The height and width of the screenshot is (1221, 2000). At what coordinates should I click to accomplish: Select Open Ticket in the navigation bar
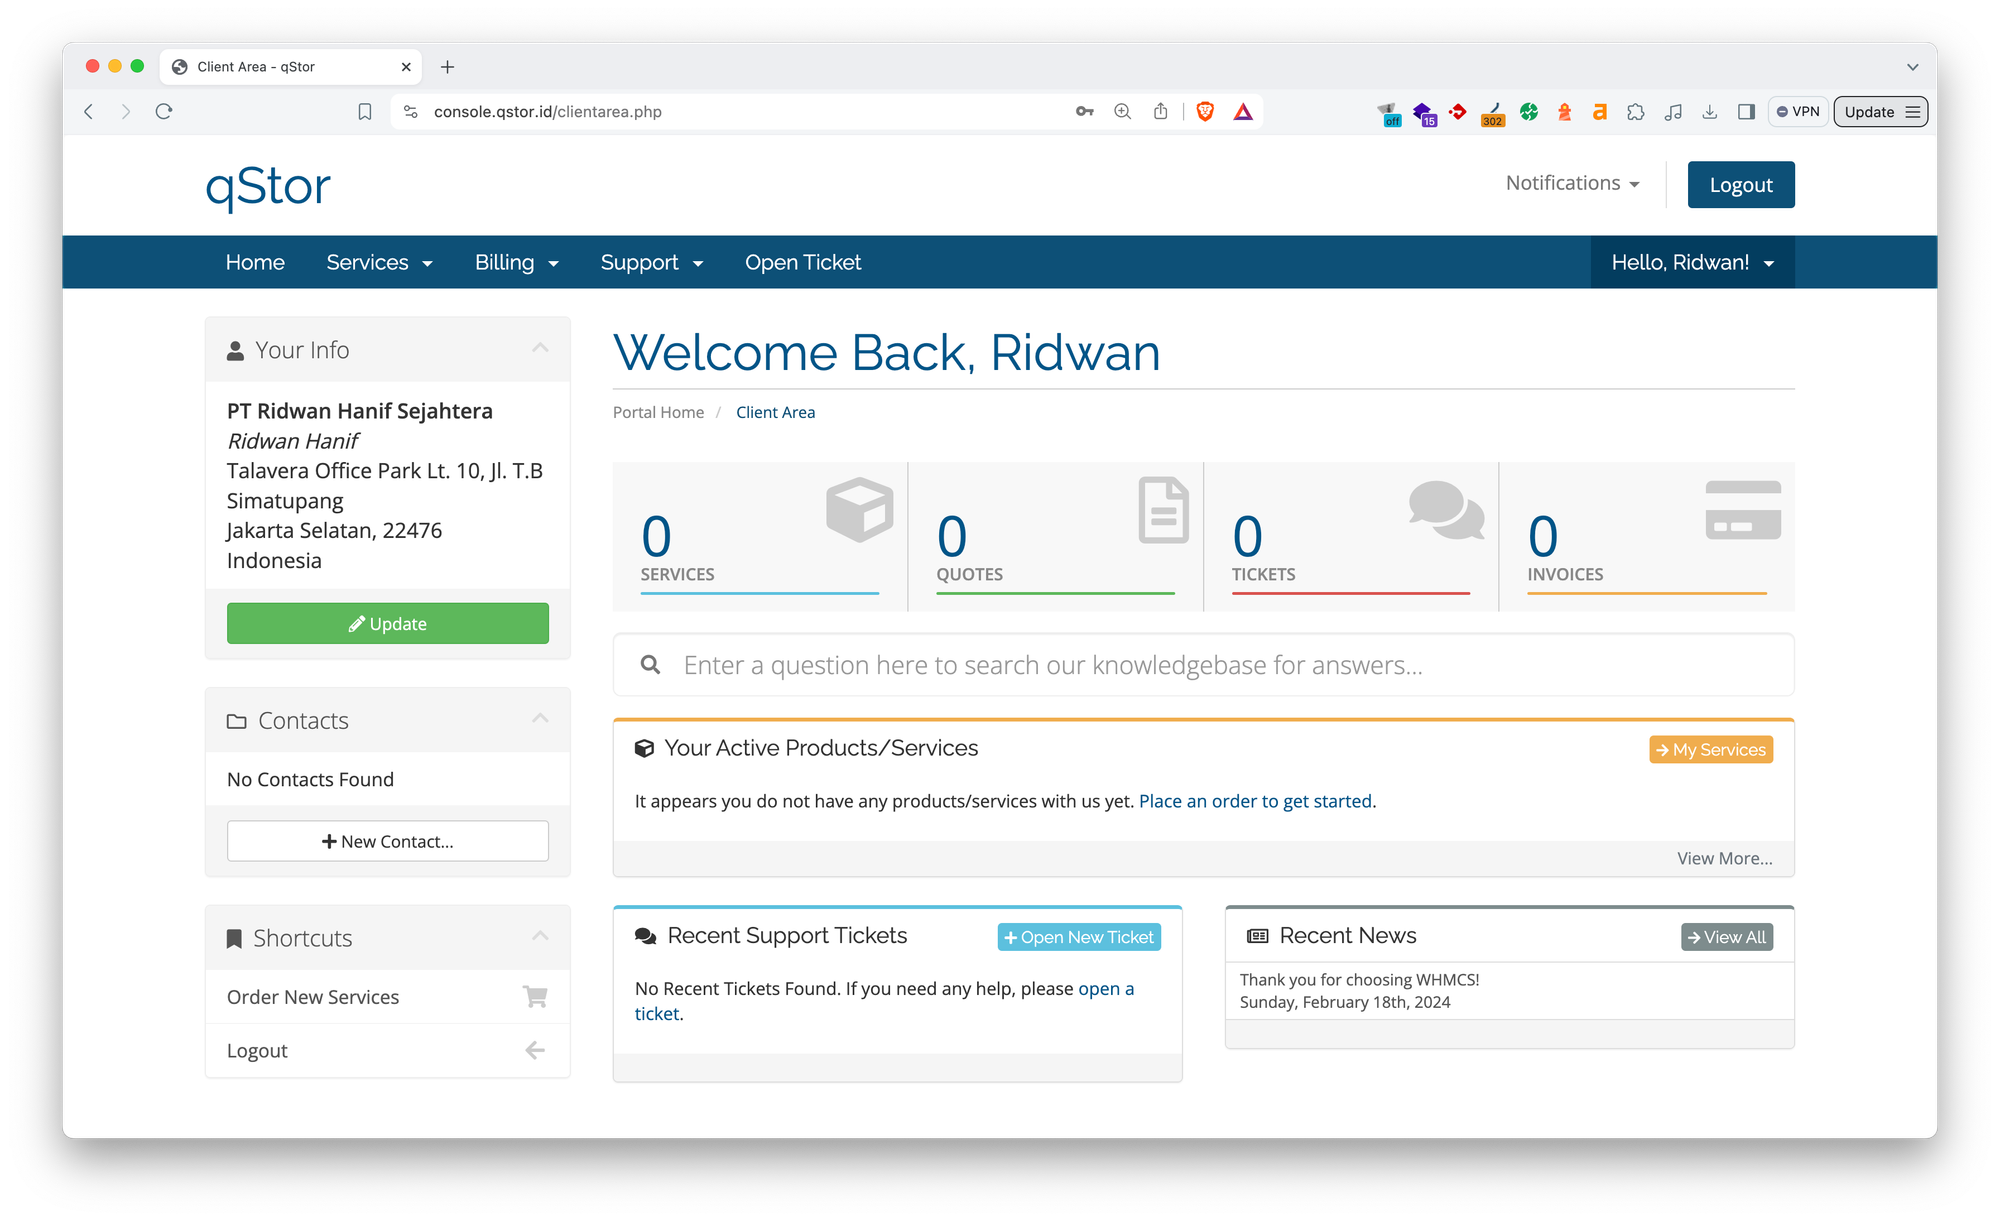click(803, 262)
